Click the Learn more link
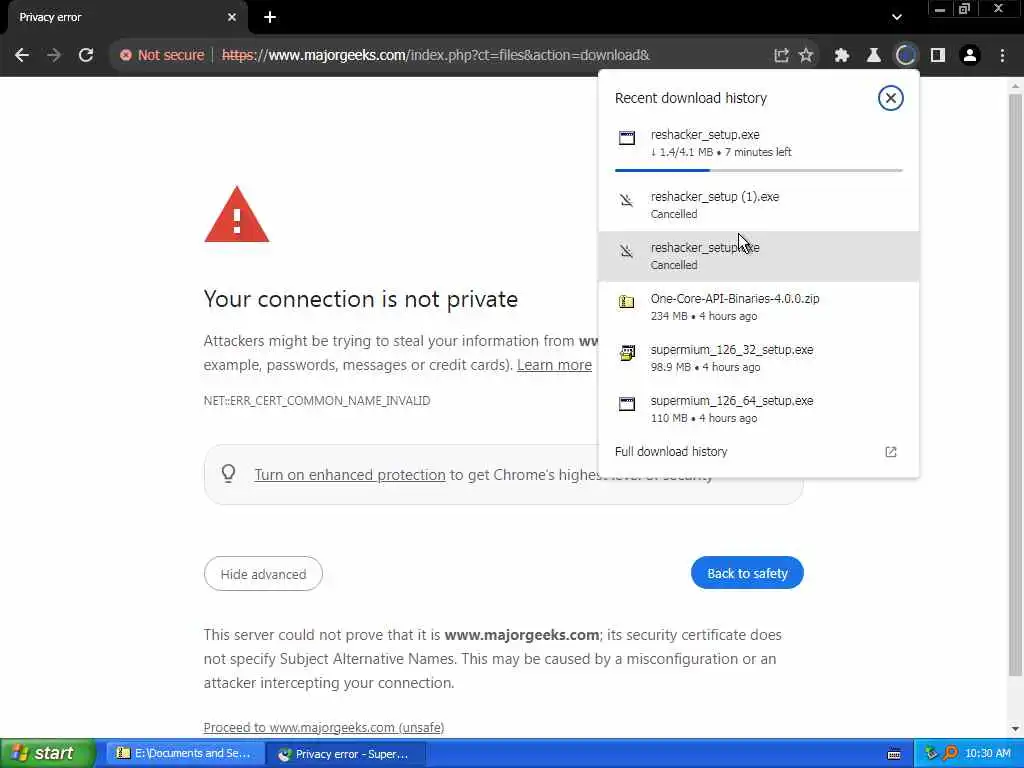1024x768 pixels. click(x=554, y=365)
